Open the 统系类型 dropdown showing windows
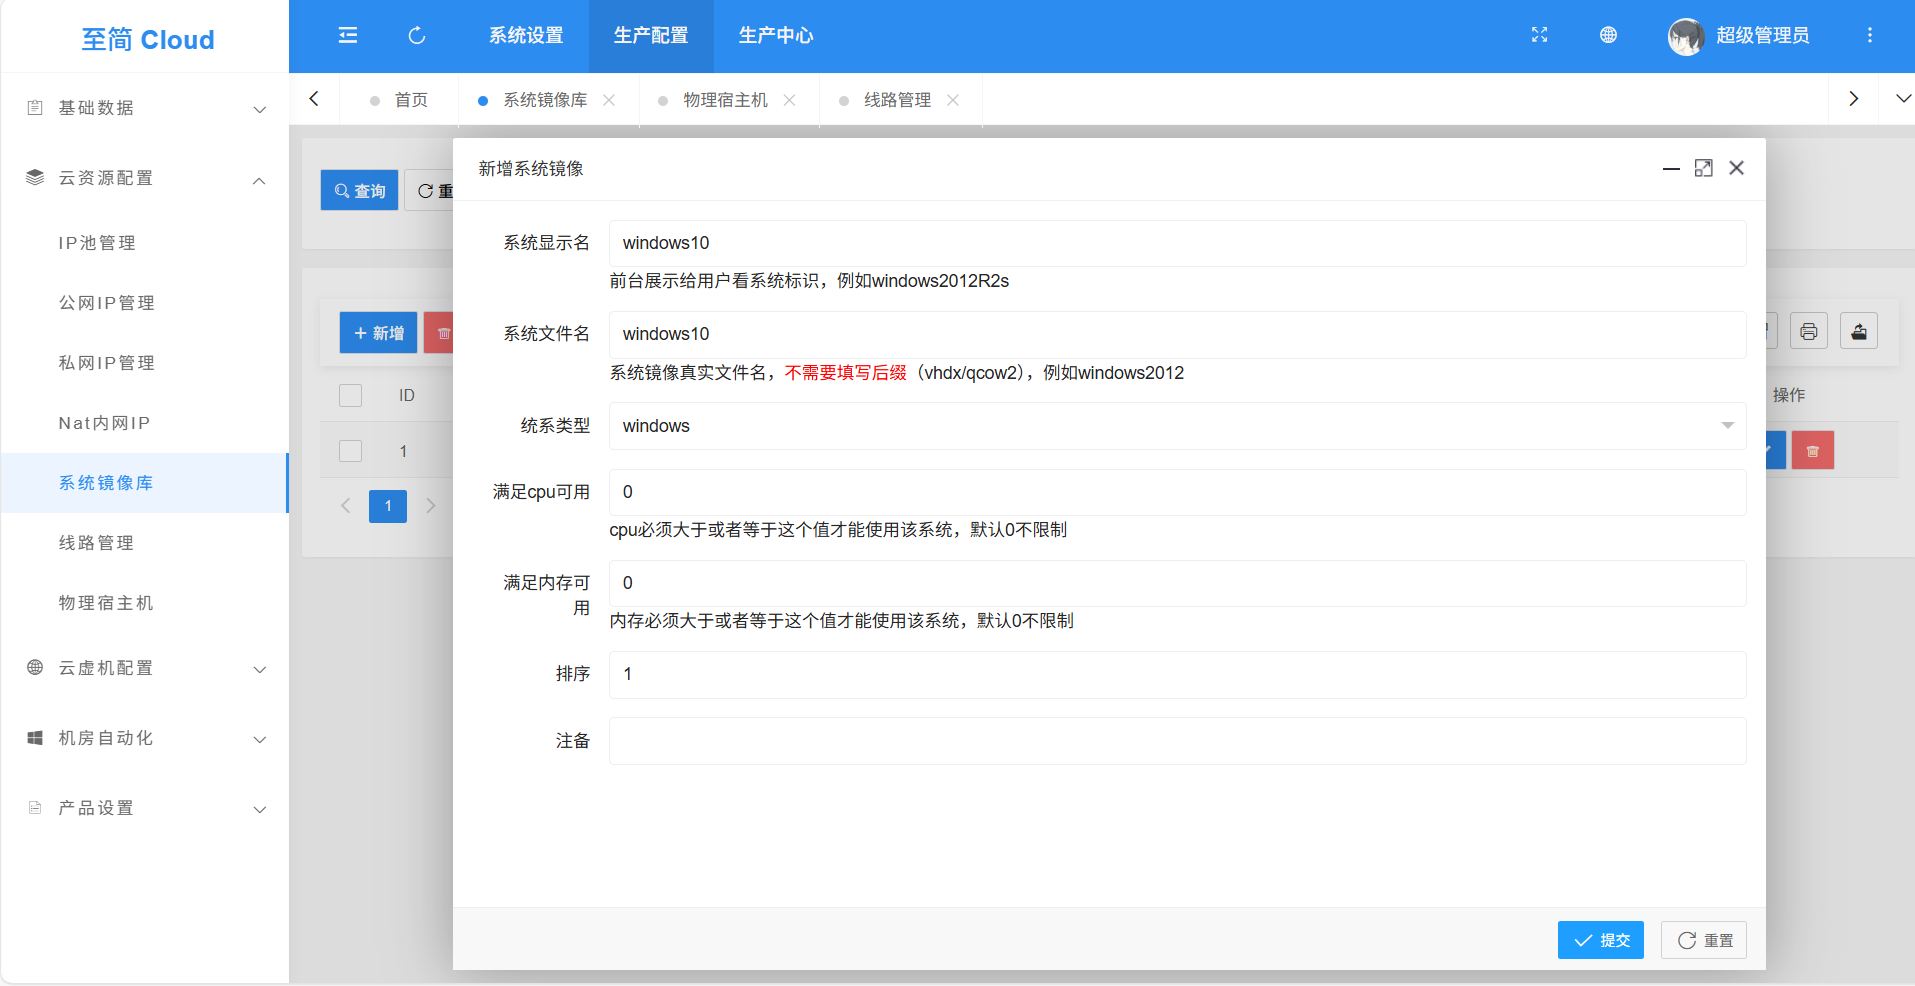 [x=1176, y=426]
